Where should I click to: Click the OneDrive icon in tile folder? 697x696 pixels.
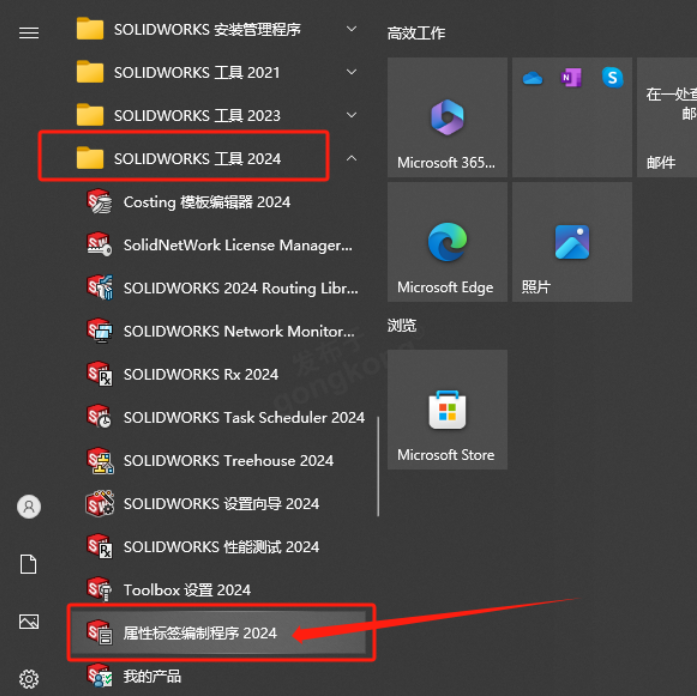coord(533,79)
